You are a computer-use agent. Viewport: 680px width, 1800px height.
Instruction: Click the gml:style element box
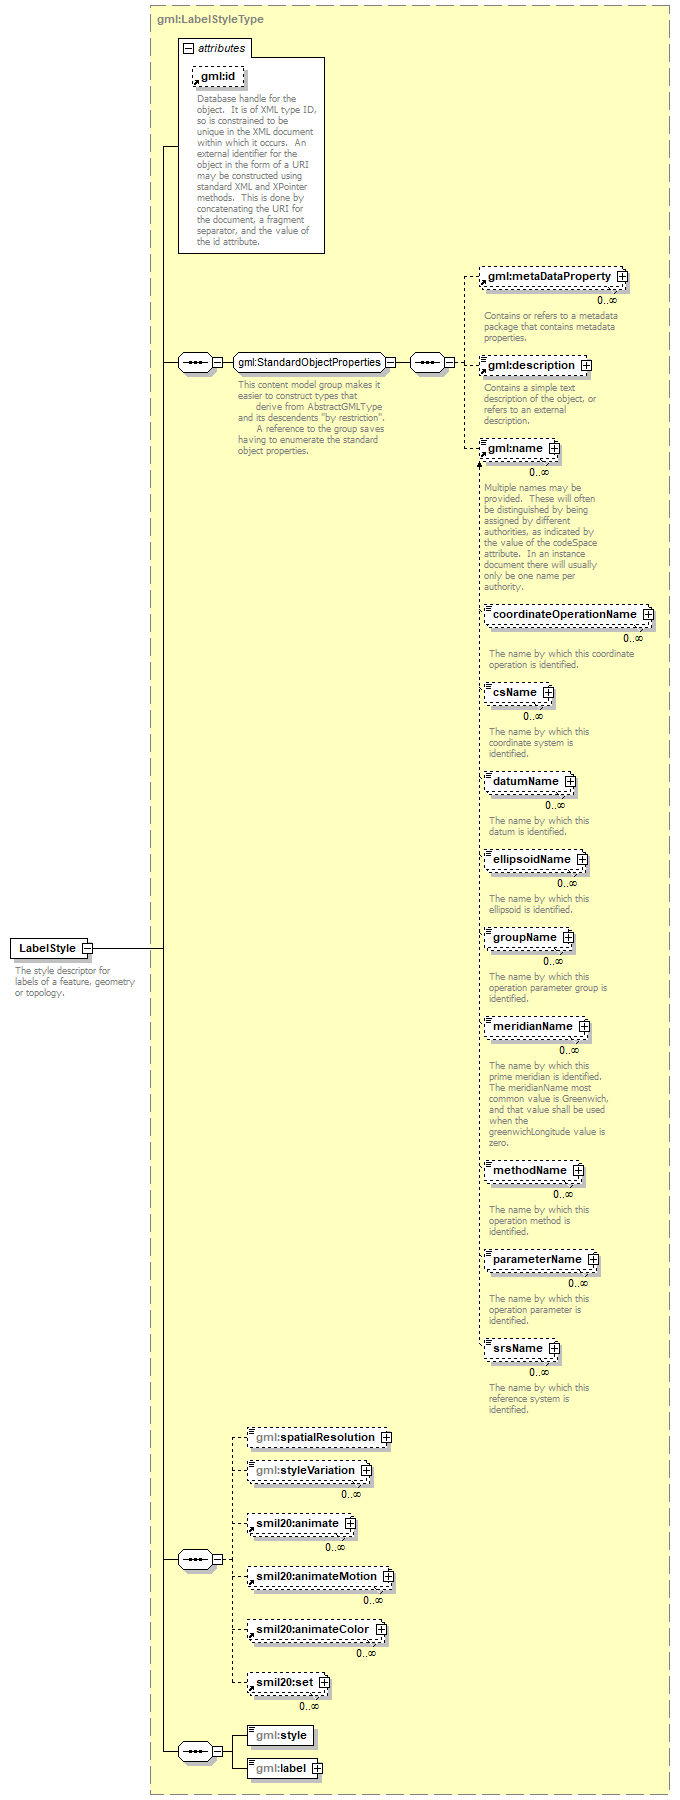pyautogui.click(x=280, y=1735)
